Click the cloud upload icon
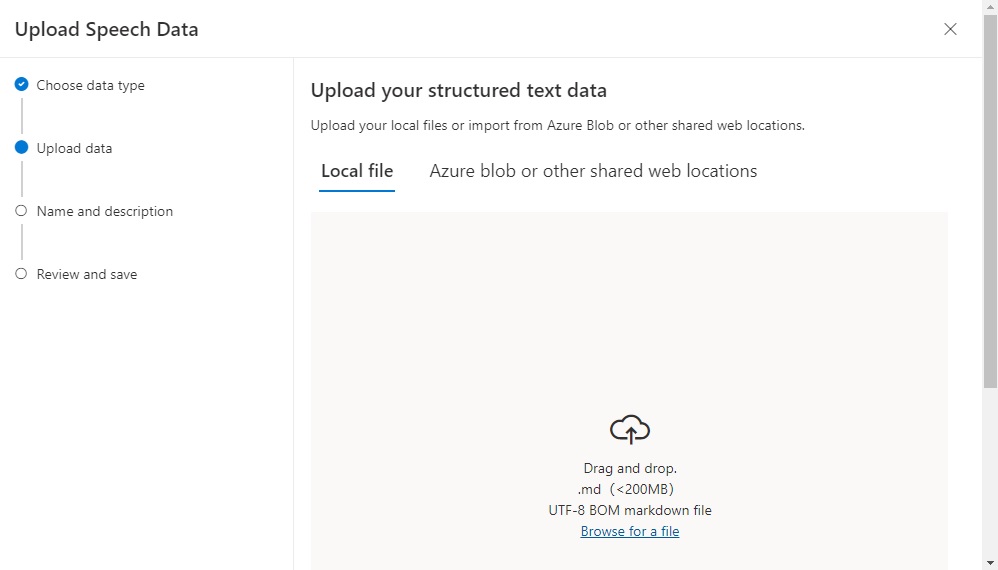 (x=630, y=429)
